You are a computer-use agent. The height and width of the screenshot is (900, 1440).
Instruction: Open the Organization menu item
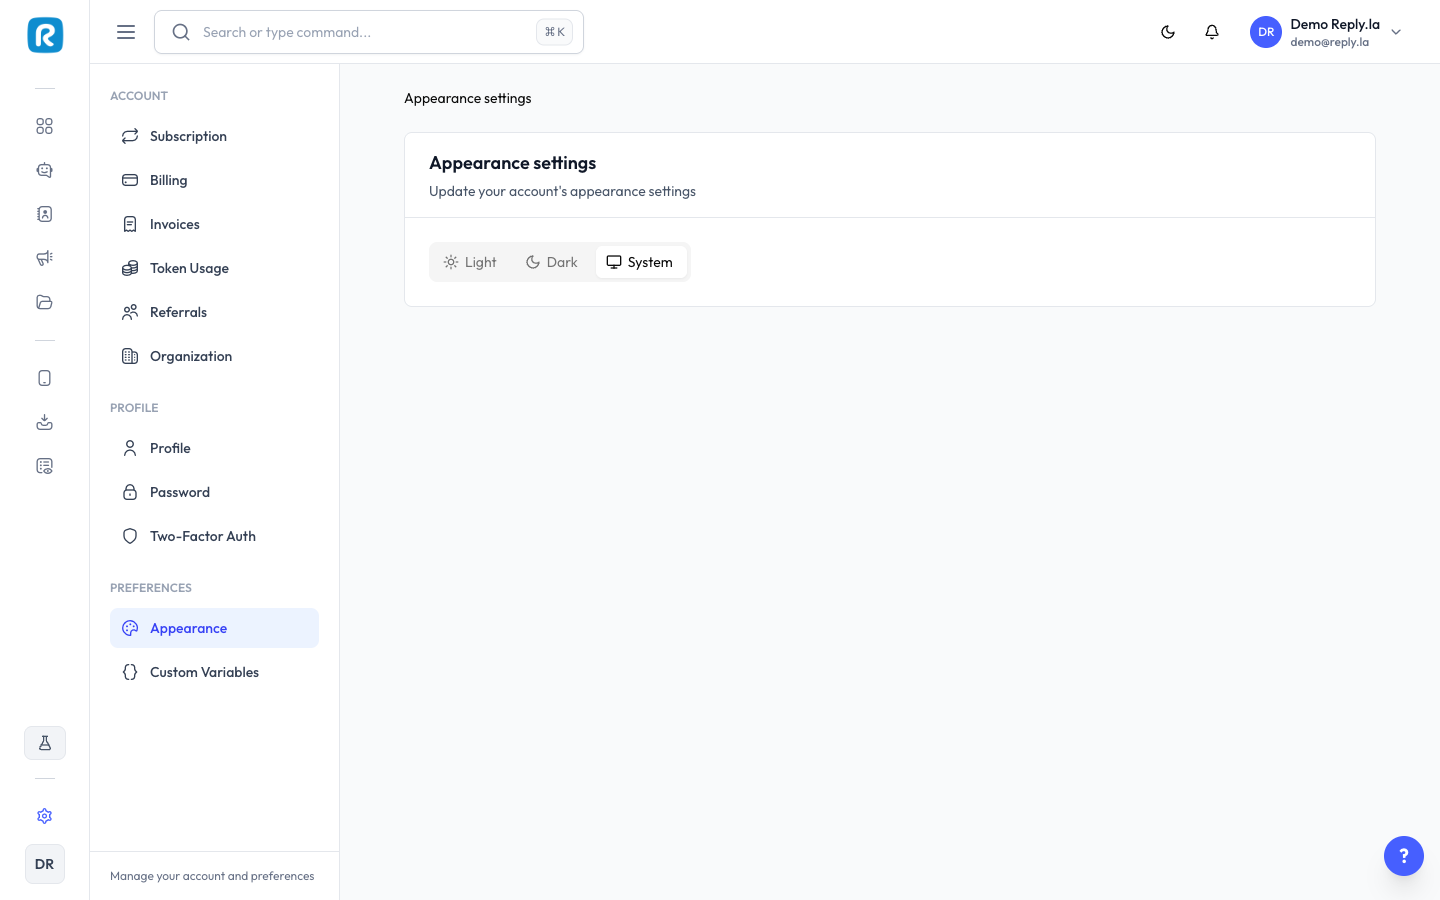[214, 356]
